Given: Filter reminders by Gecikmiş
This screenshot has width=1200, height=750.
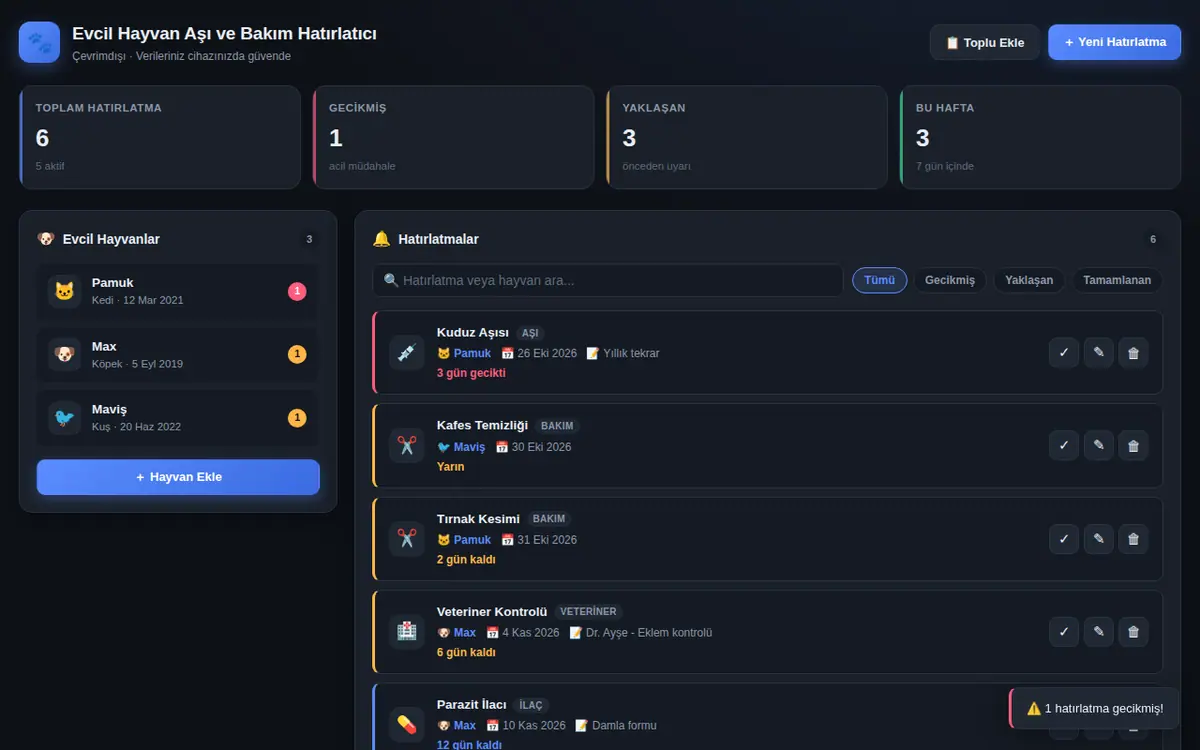Looking at the screenshot, I should pyautogui.click(x=950, y=280).
